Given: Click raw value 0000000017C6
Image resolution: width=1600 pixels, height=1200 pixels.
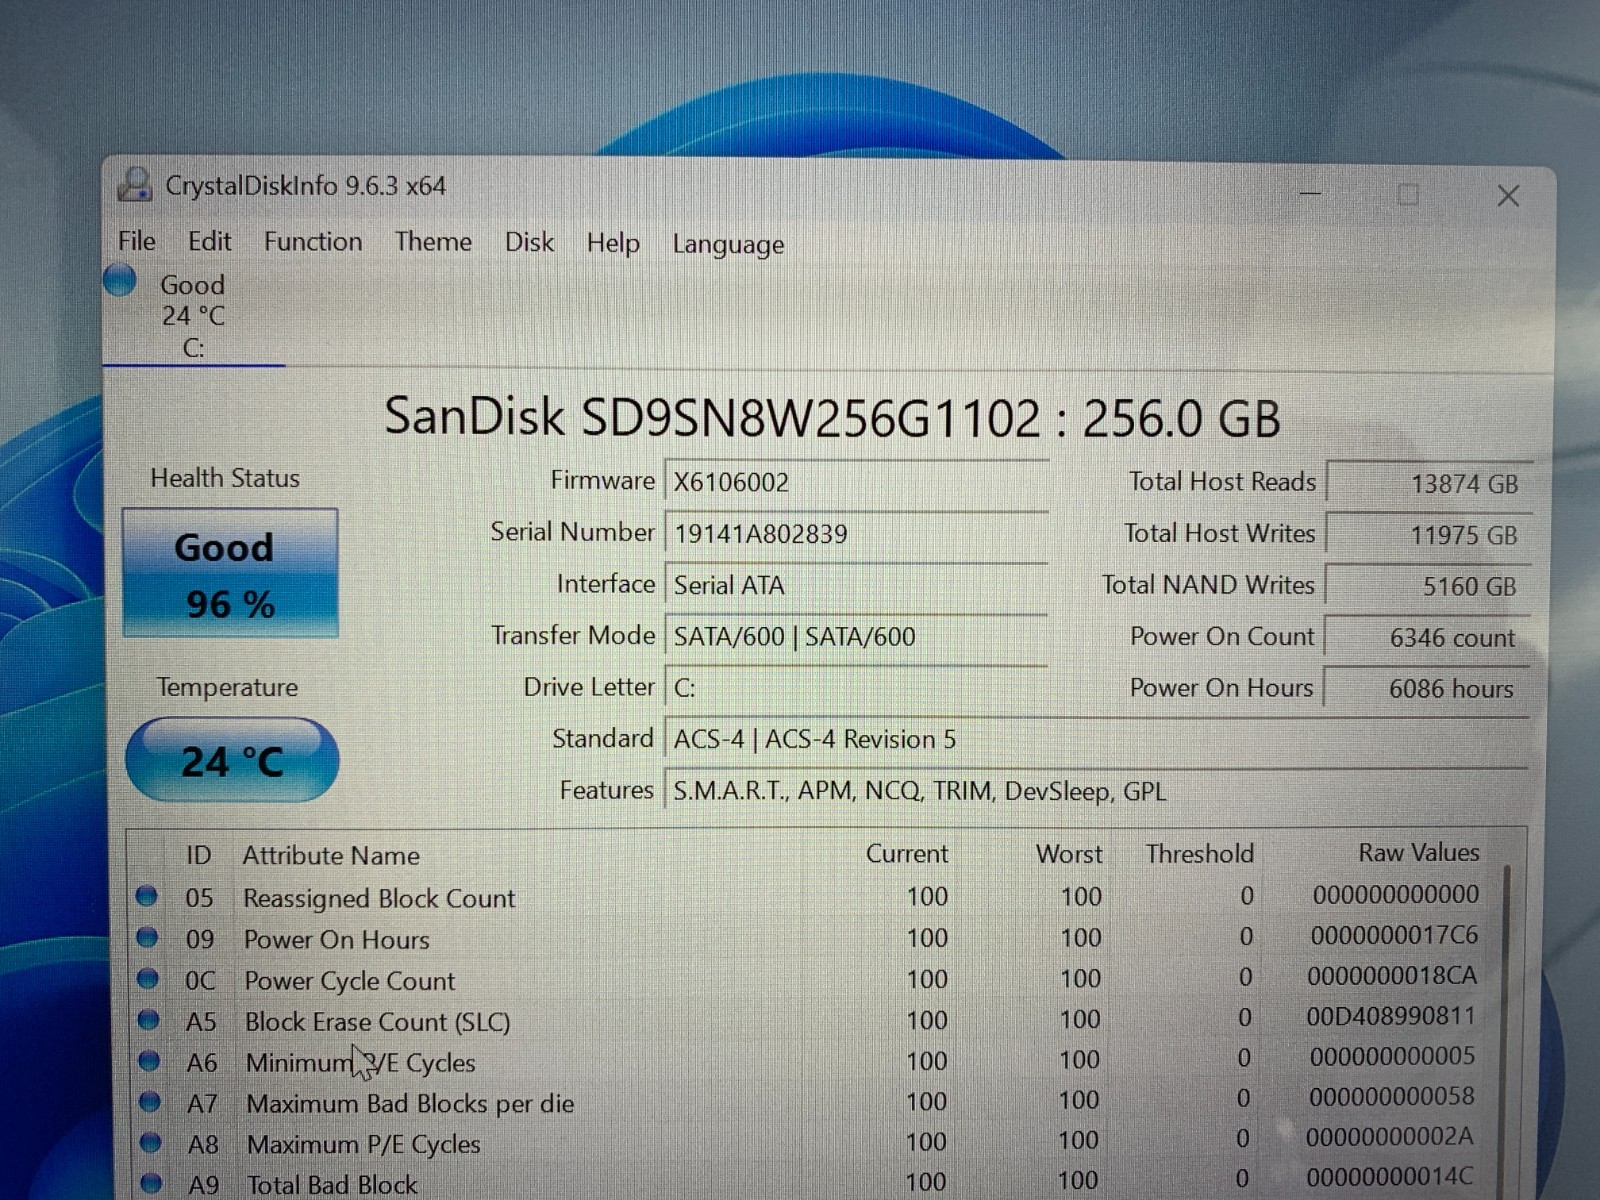Looking at the screenshot, I should 1394,935.
